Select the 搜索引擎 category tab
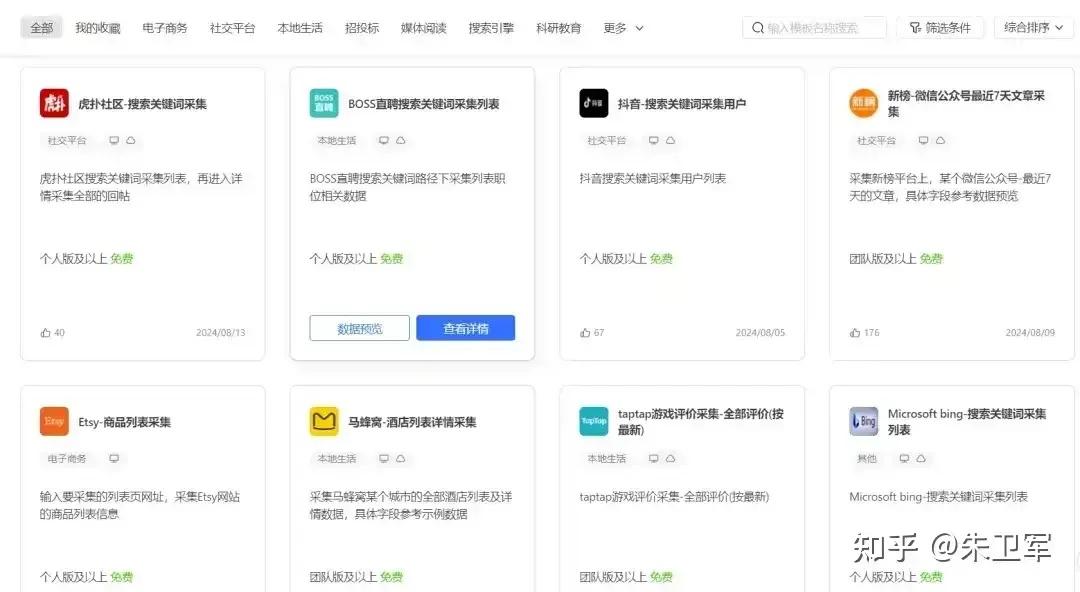 491,28
